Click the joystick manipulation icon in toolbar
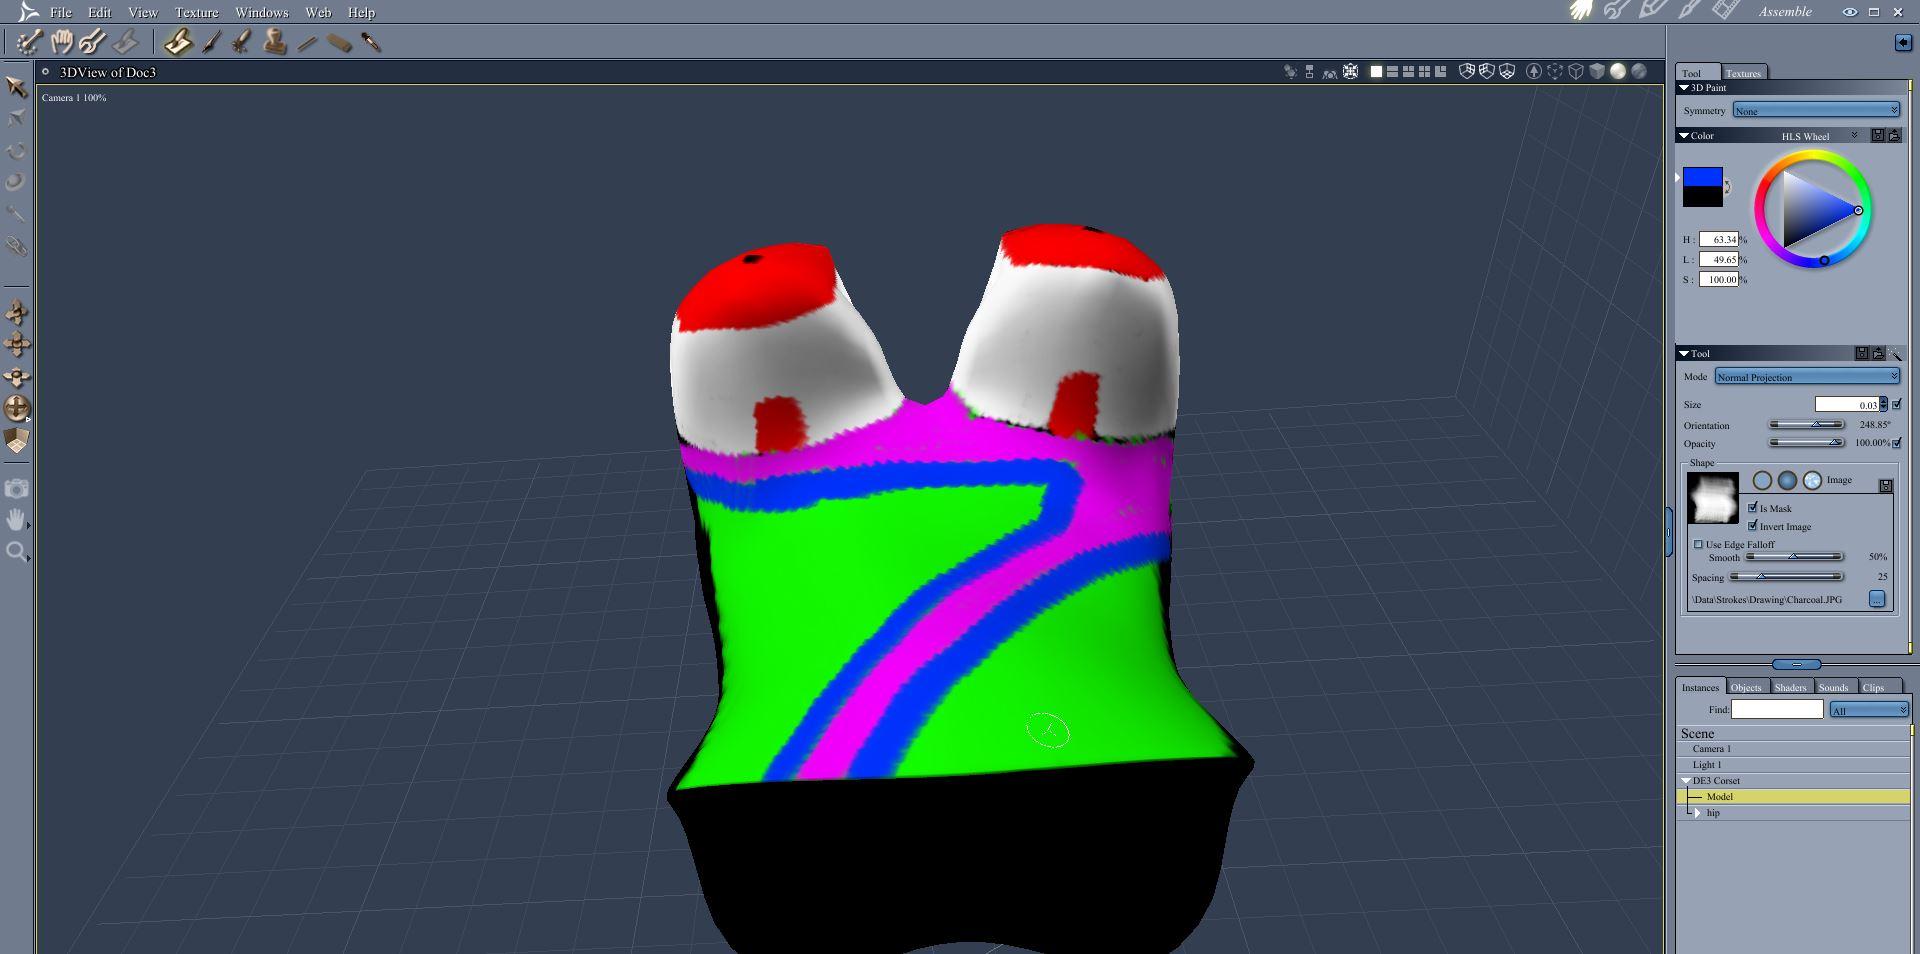The height and width of the screenshot is (954, 1920). tap(28, 42)
